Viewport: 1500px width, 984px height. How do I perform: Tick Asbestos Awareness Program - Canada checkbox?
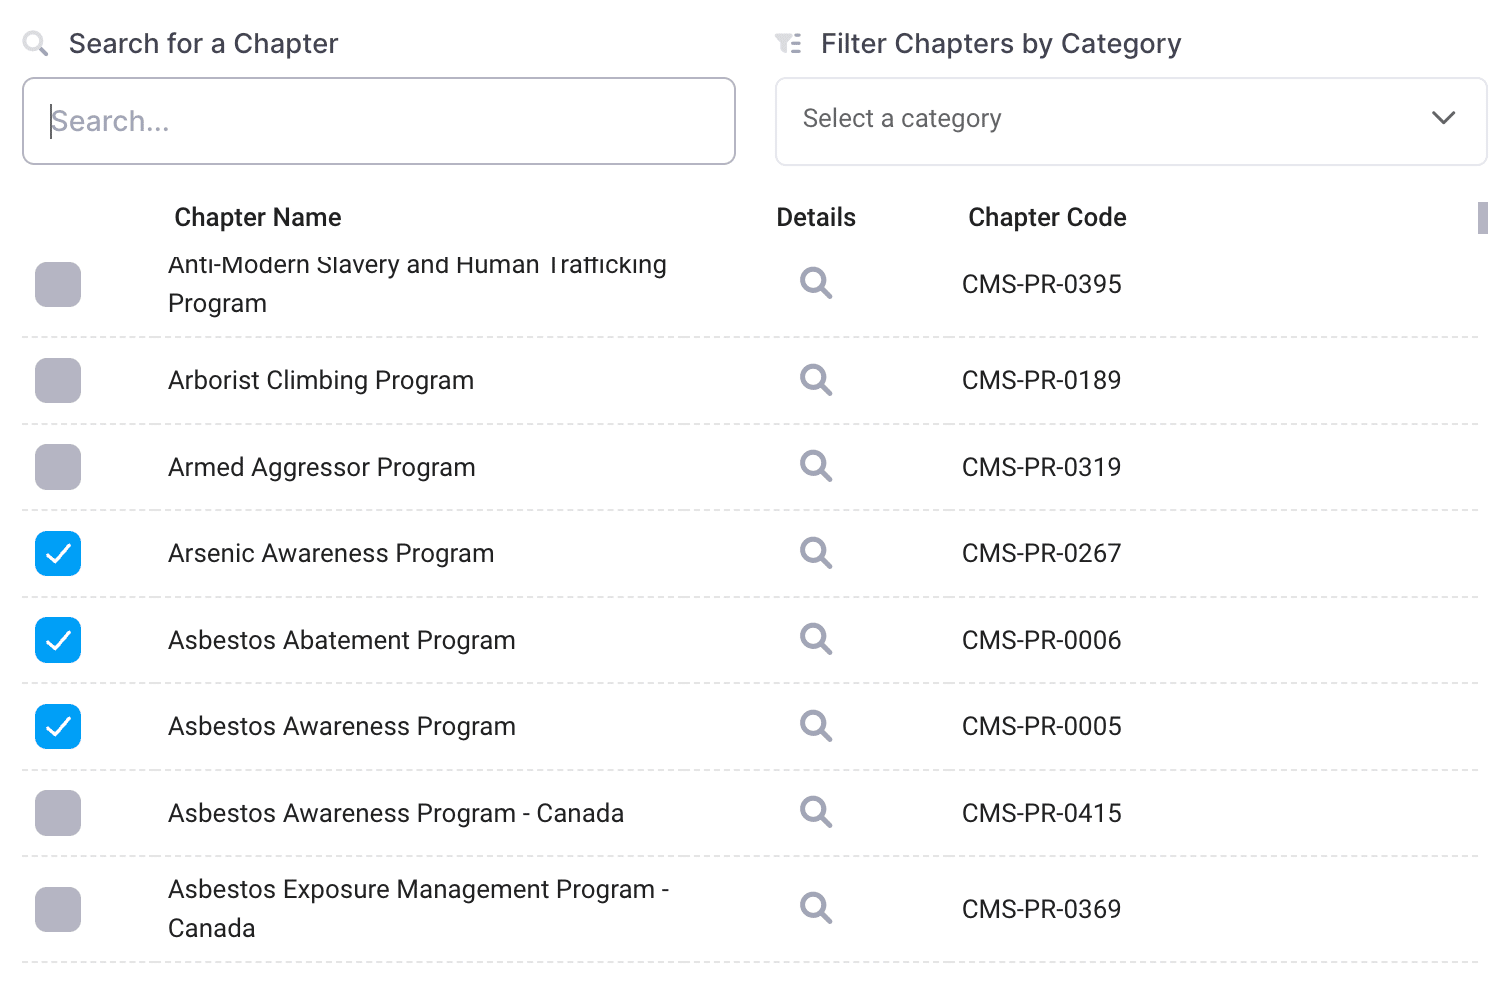pos(58,813)
